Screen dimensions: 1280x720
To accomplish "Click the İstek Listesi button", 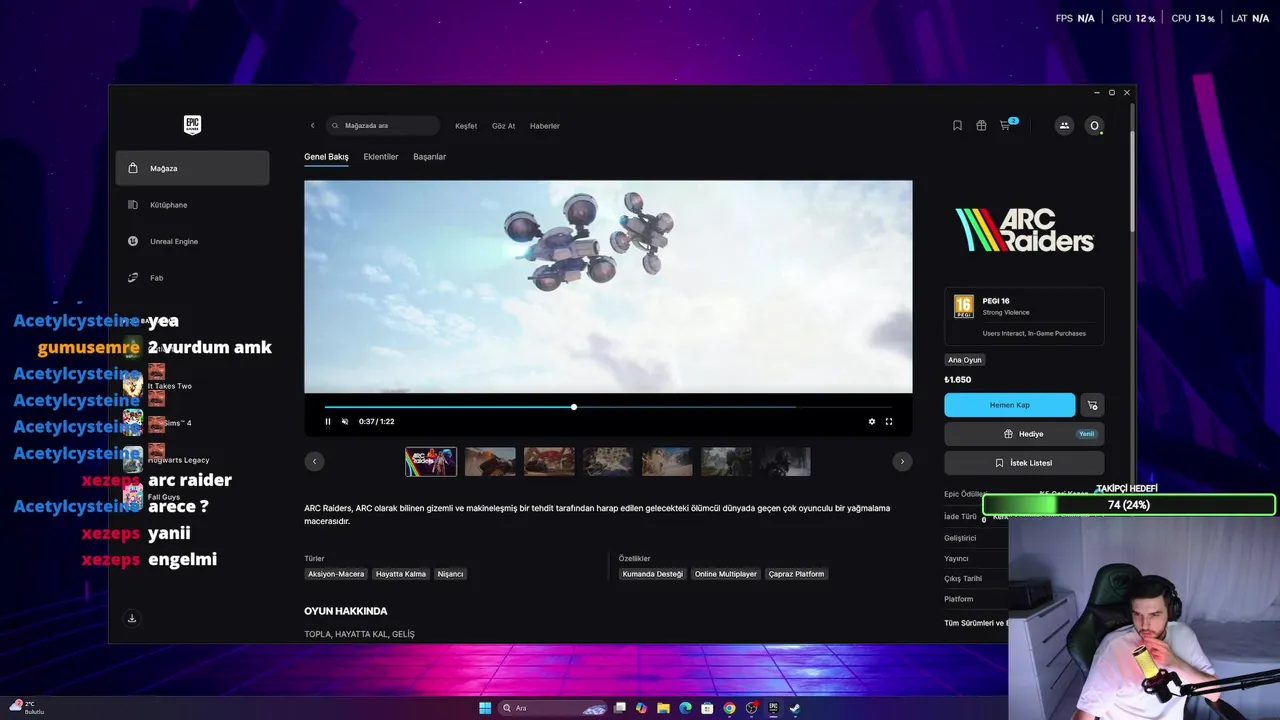I will pyautogui.click(x=1024, y=463).
